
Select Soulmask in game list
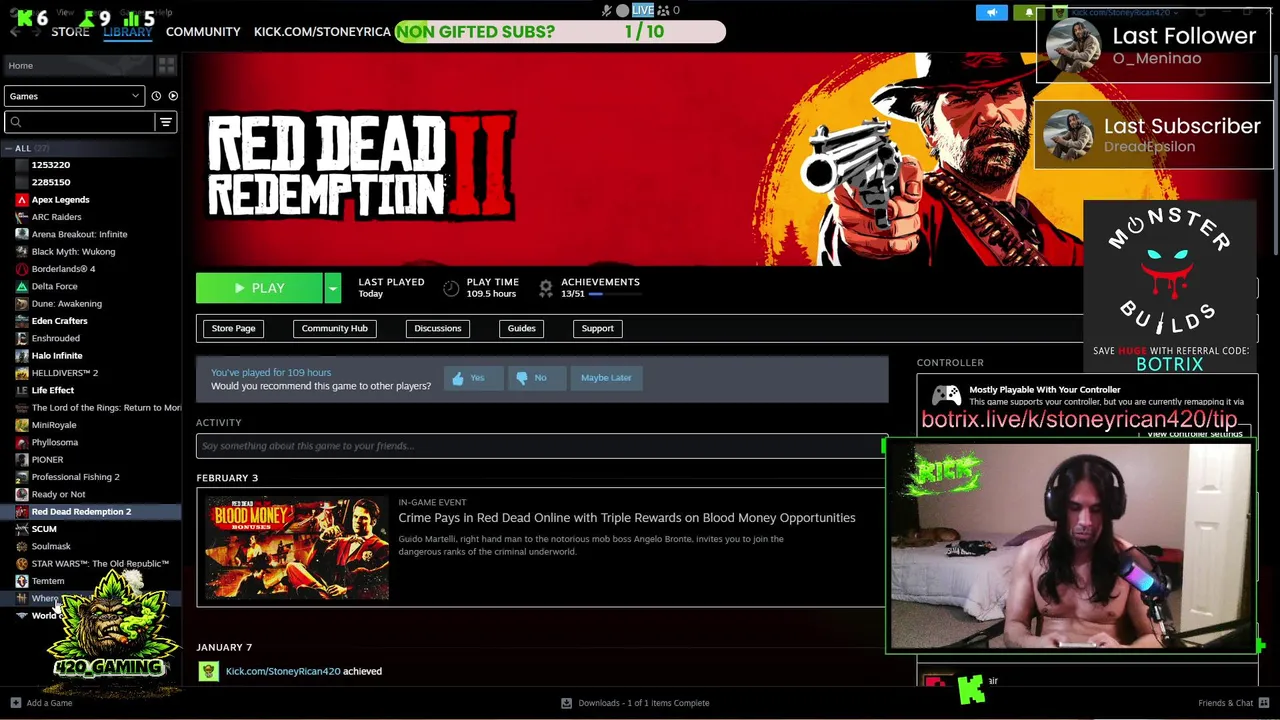click(51, 547)
